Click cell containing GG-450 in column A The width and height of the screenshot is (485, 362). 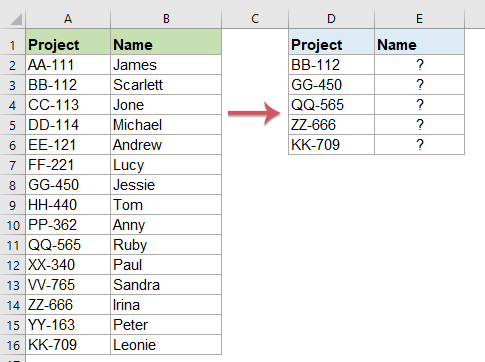[x=68, y=185]
